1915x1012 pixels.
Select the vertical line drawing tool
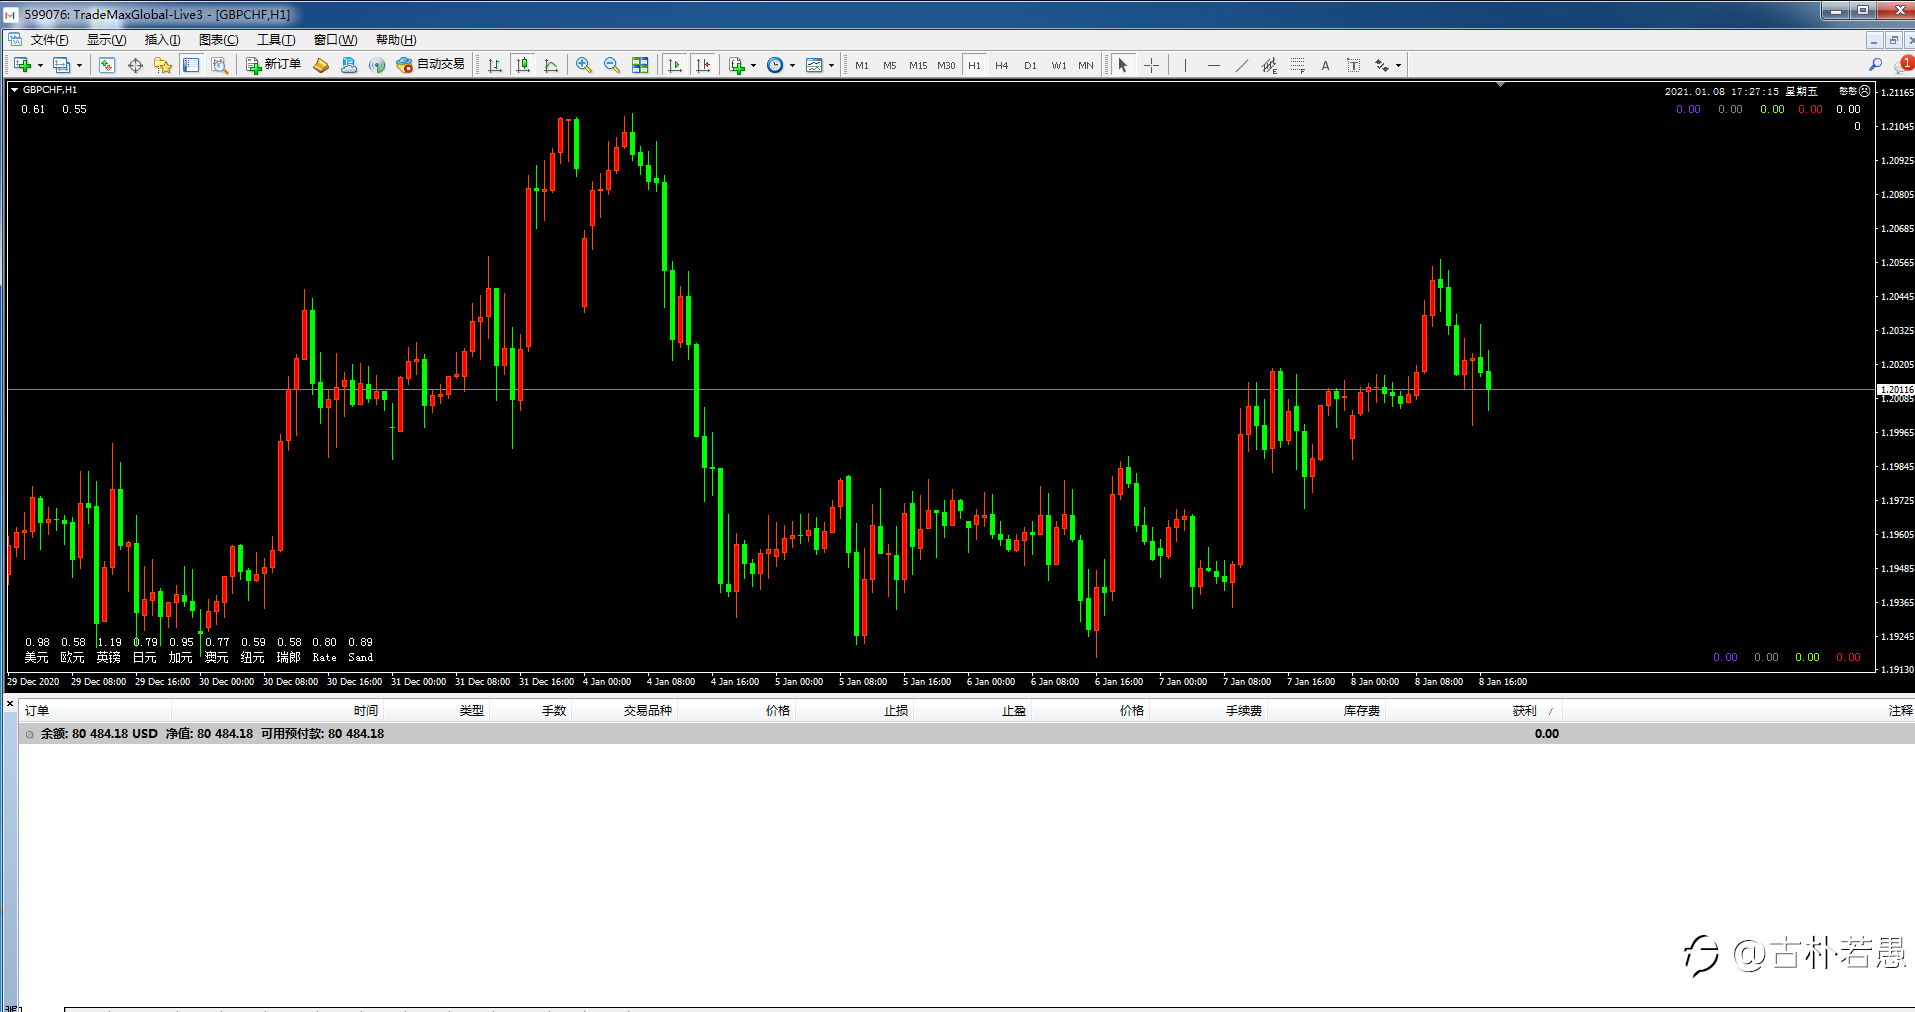coord(1185,65)
